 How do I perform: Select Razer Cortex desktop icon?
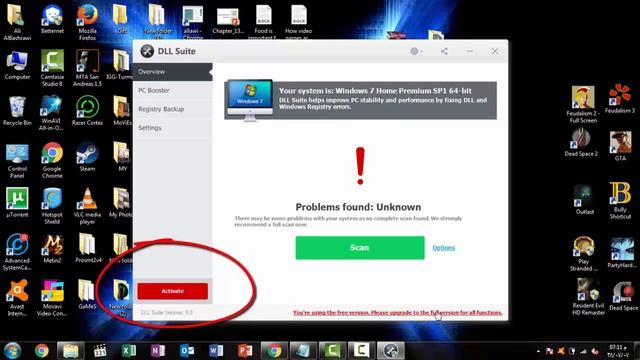(87, 111)
